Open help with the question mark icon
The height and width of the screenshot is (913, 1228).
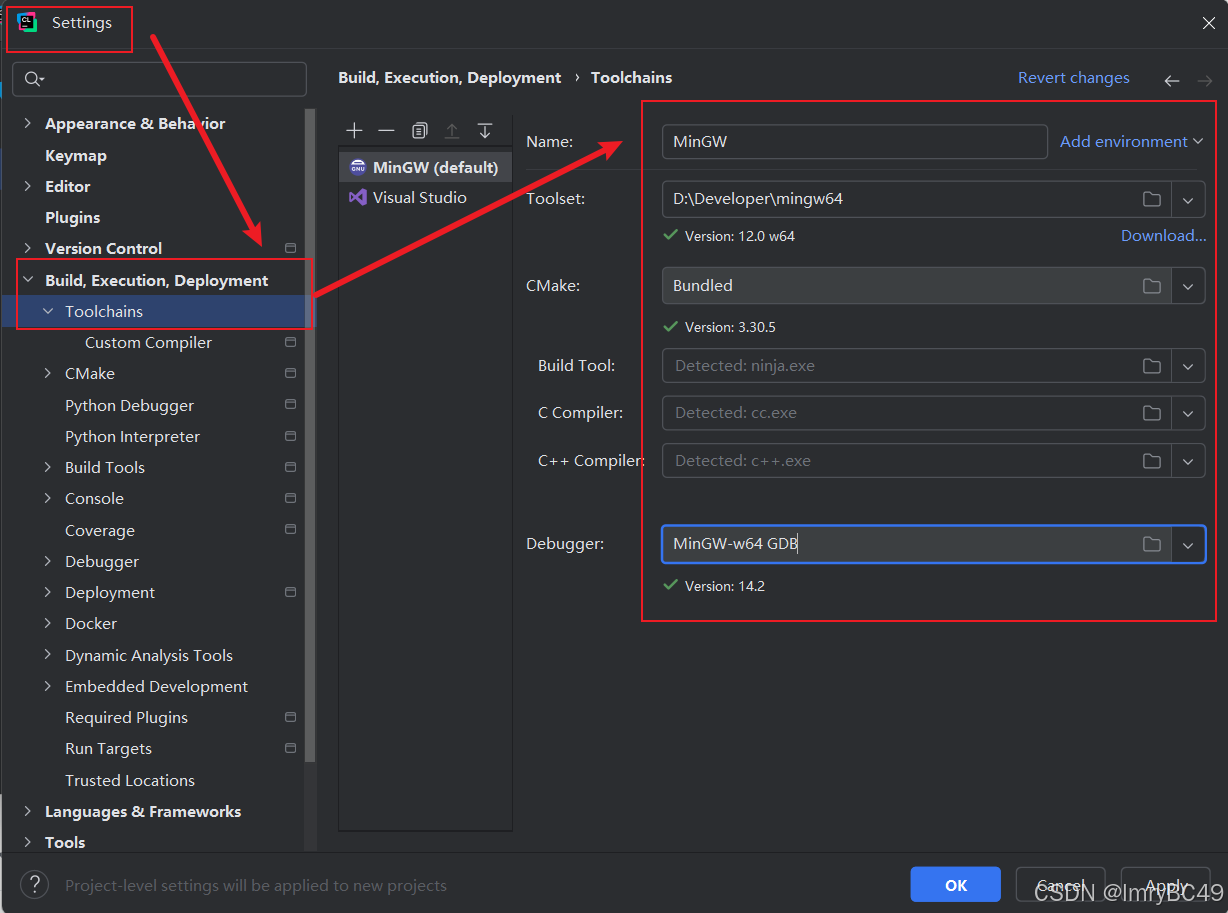coord(35,884)
